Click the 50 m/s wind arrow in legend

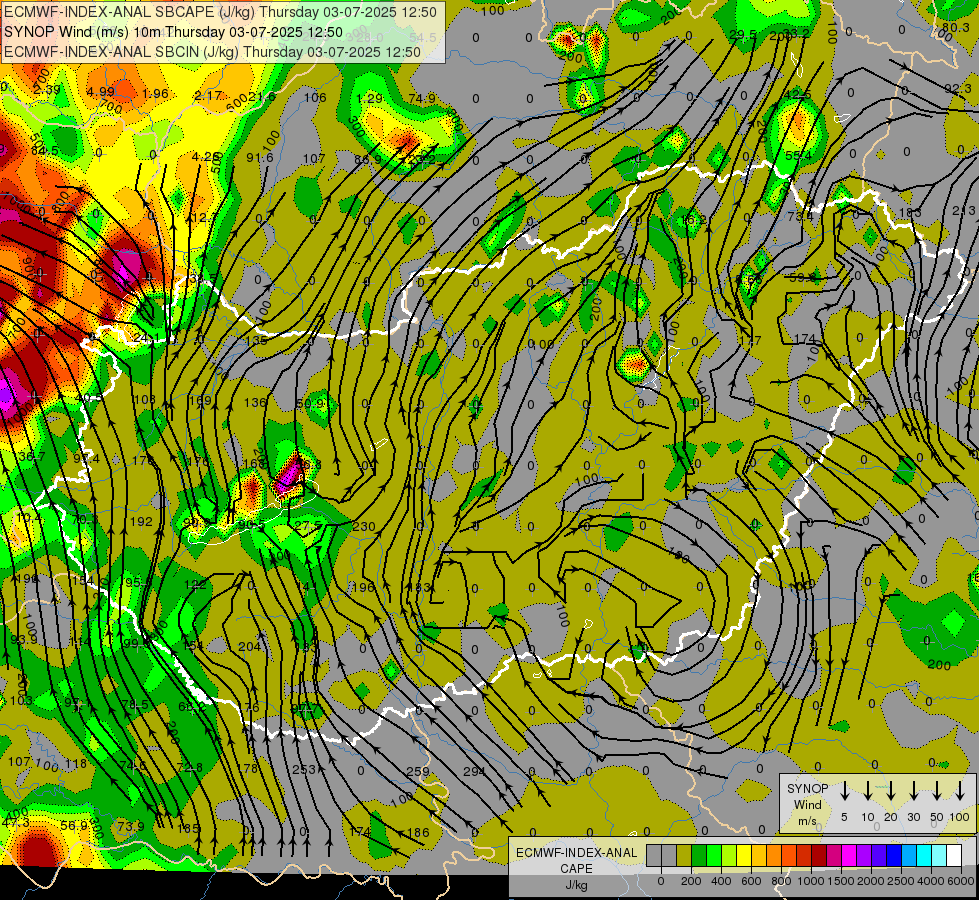pos(937,791)
